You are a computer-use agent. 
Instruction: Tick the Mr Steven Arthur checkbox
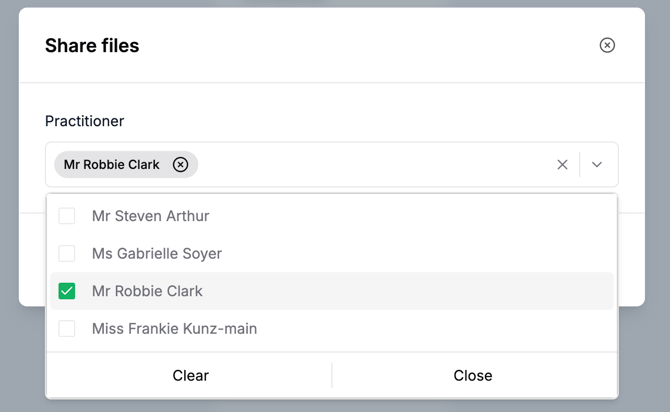pyautogui.click(x=67, y=216)
